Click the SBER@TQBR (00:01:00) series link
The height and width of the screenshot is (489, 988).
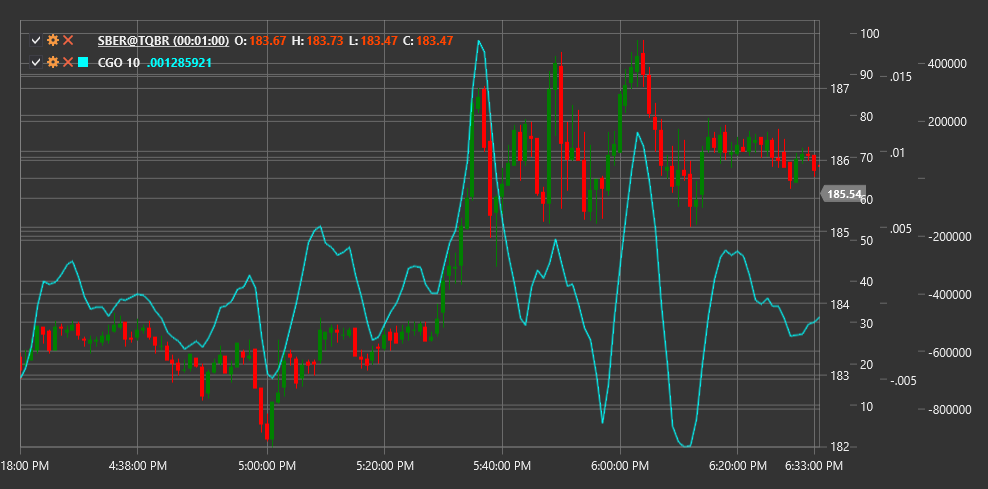coord(163,41)
